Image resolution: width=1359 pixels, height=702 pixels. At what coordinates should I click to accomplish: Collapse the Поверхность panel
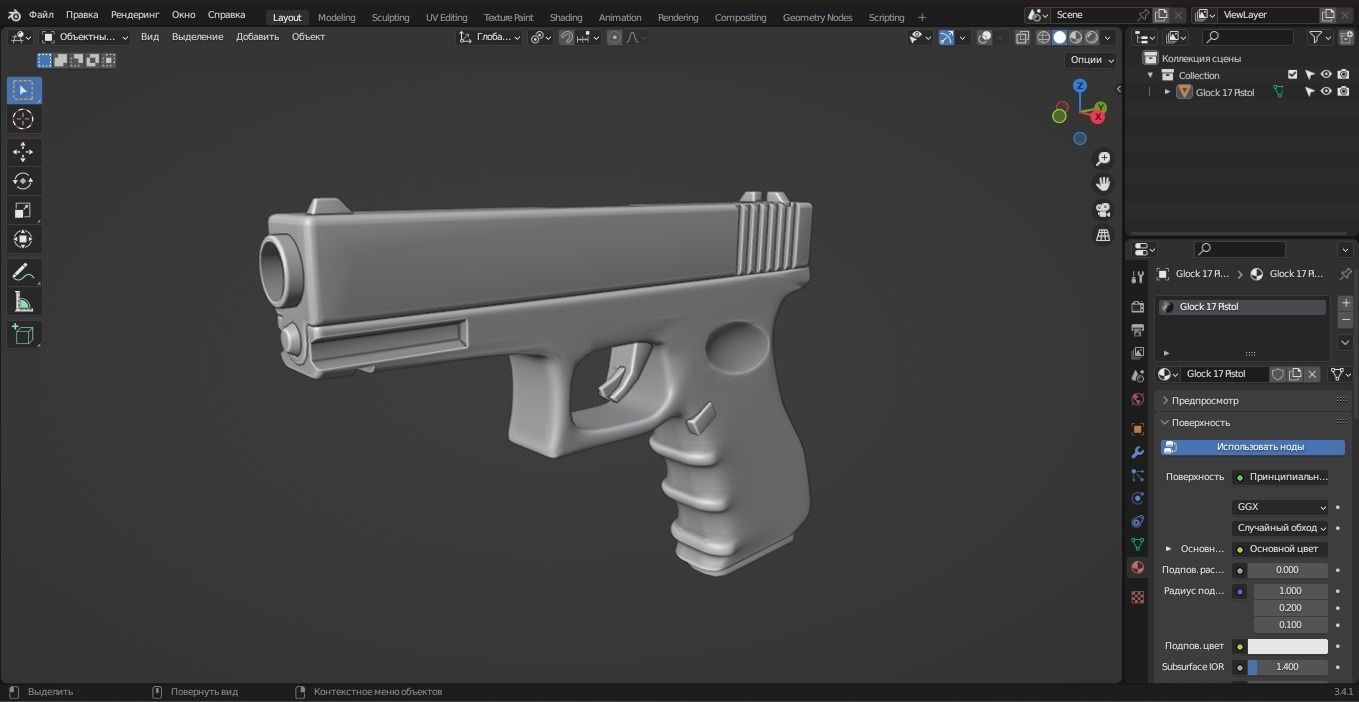pyautogui.click(x=1254, y=422)
